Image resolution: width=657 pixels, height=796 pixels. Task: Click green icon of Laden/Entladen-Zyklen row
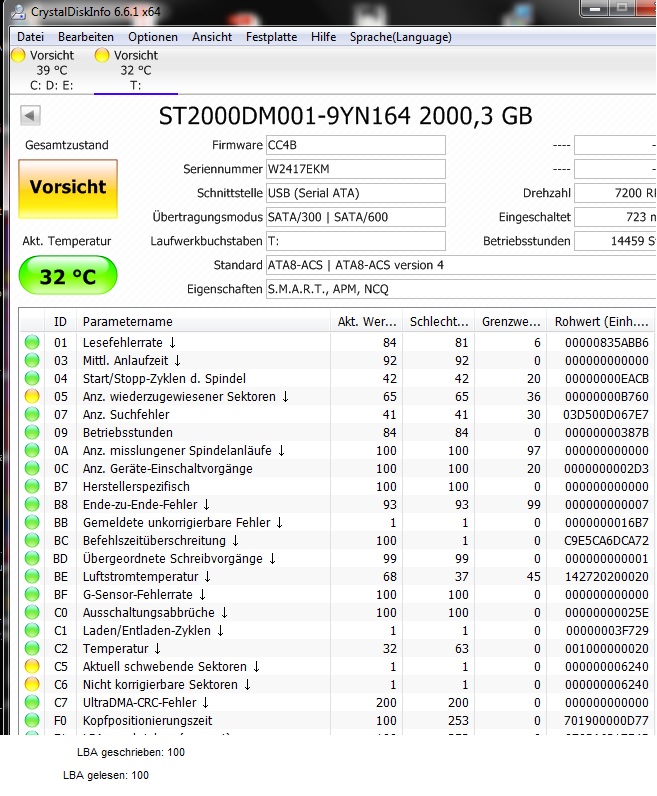(x=32, y=631)
